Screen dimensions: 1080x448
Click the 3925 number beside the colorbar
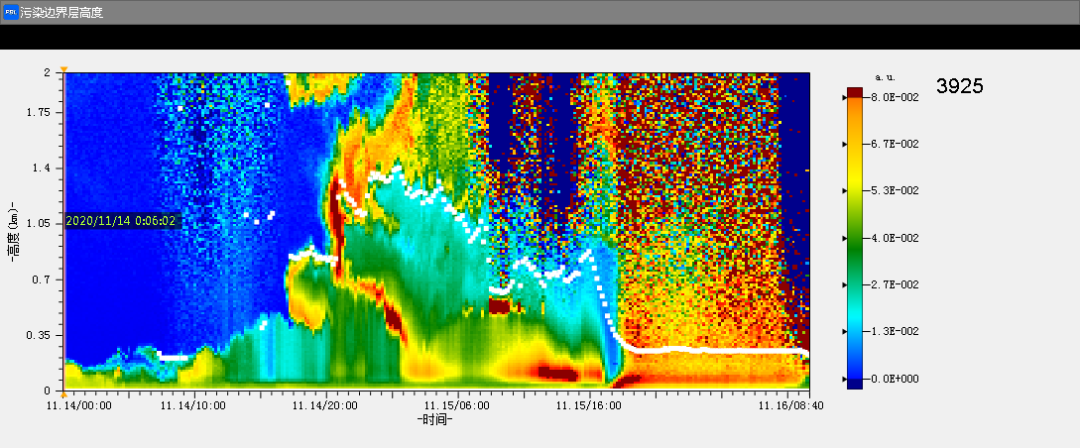coord(959,87)
